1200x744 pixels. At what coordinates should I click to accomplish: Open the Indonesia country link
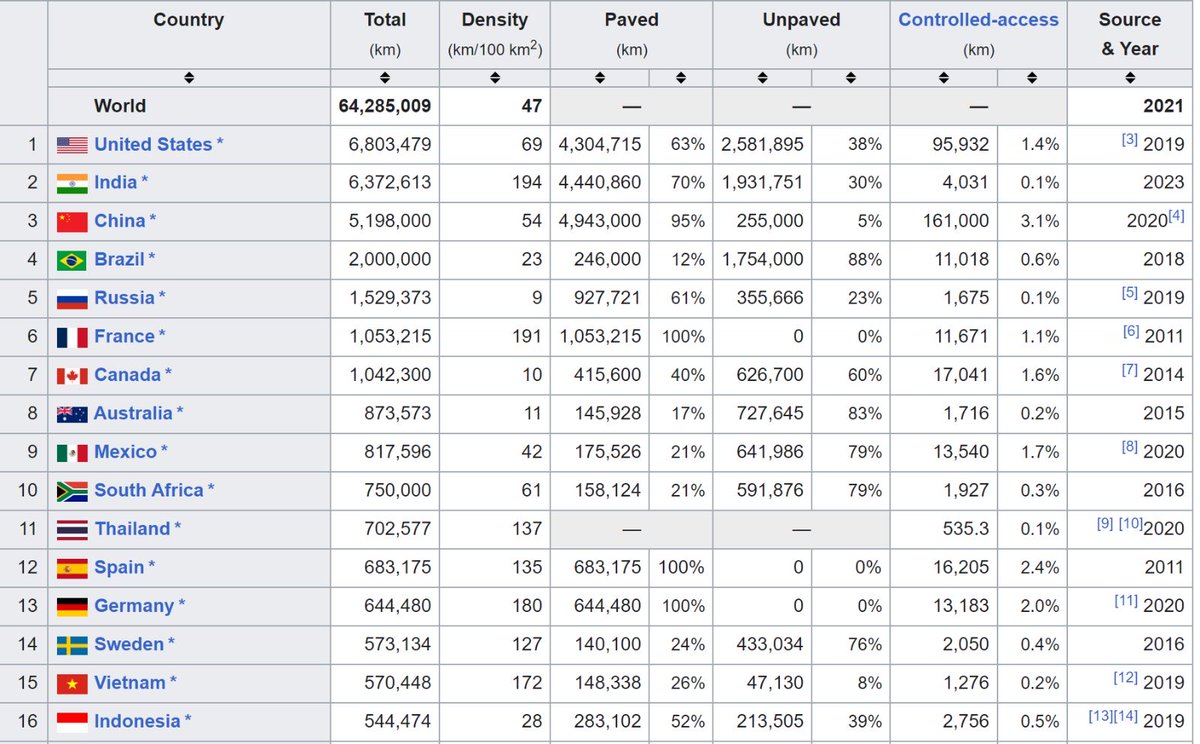(x=137, y=721)
